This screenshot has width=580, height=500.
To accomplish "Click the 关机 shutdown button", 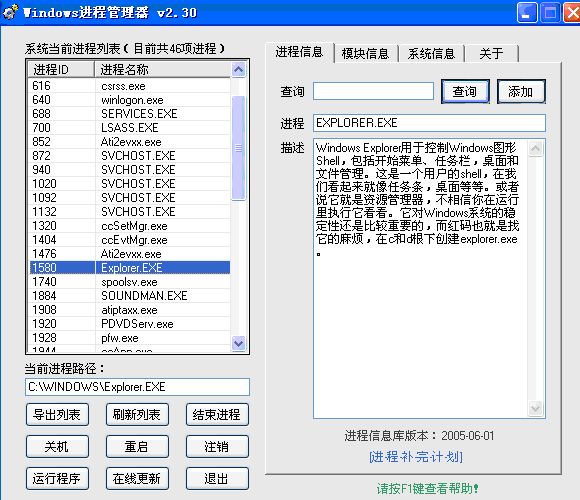I will (57, 446).
